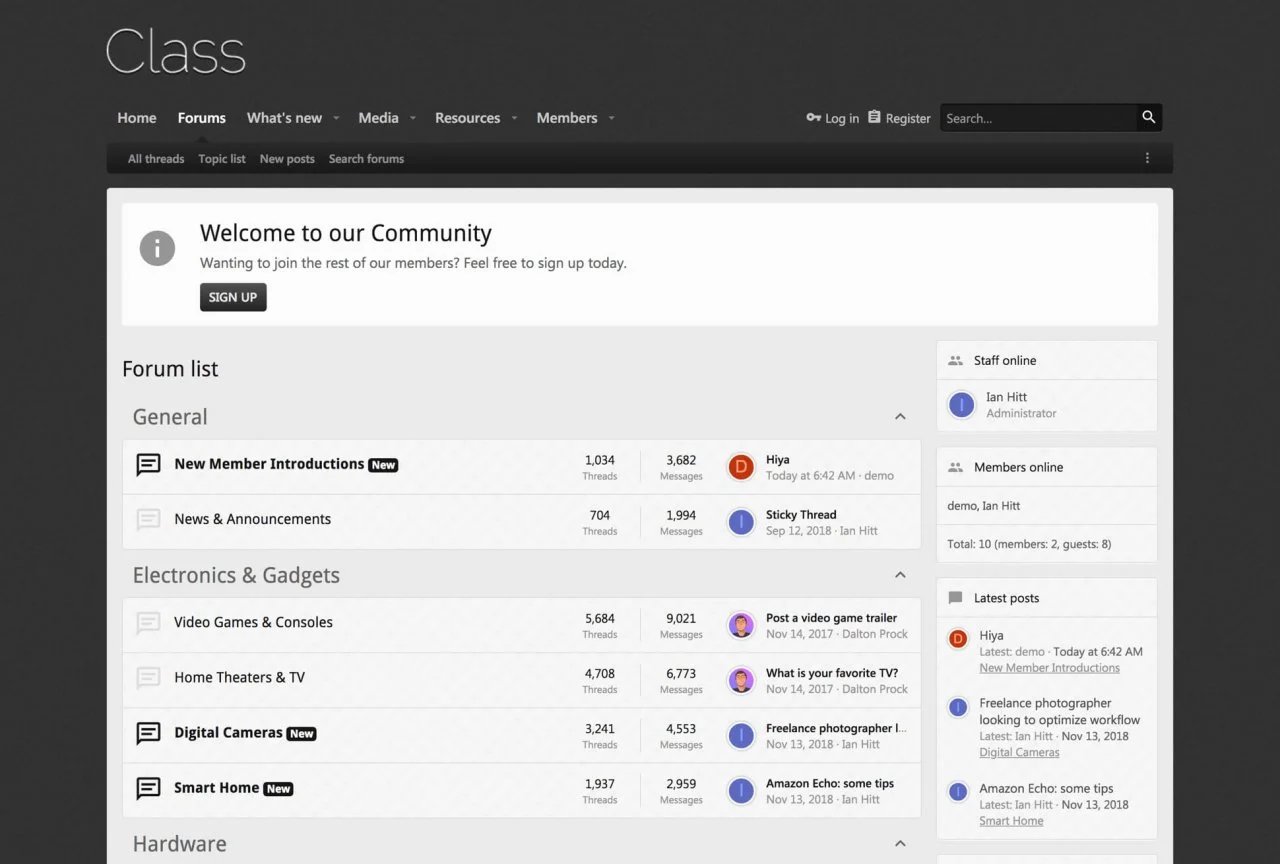Click Dalton Prock's avatar in Video Games row
This screenshot has width=1280, height=864.
click(741, 625)
